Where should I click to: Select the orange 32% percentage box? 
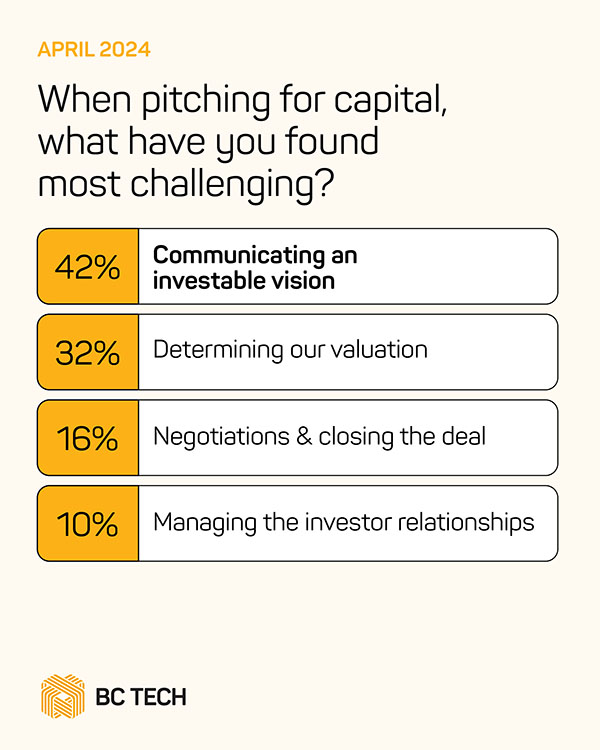88,351
